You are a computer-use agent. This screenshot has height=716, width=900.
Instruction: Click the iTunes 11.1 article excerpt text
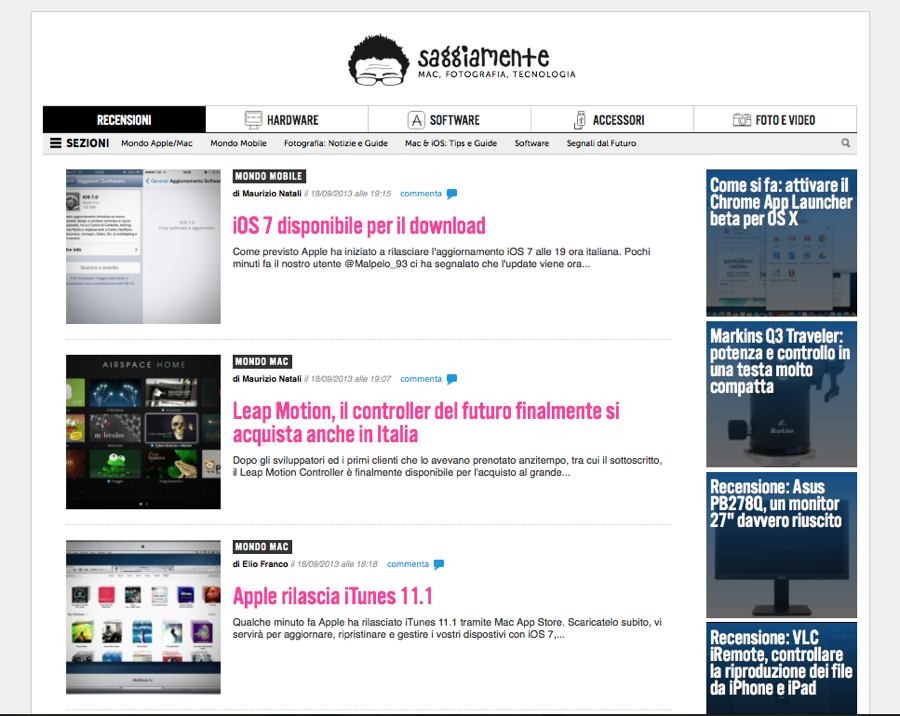(x=447, y=628)
